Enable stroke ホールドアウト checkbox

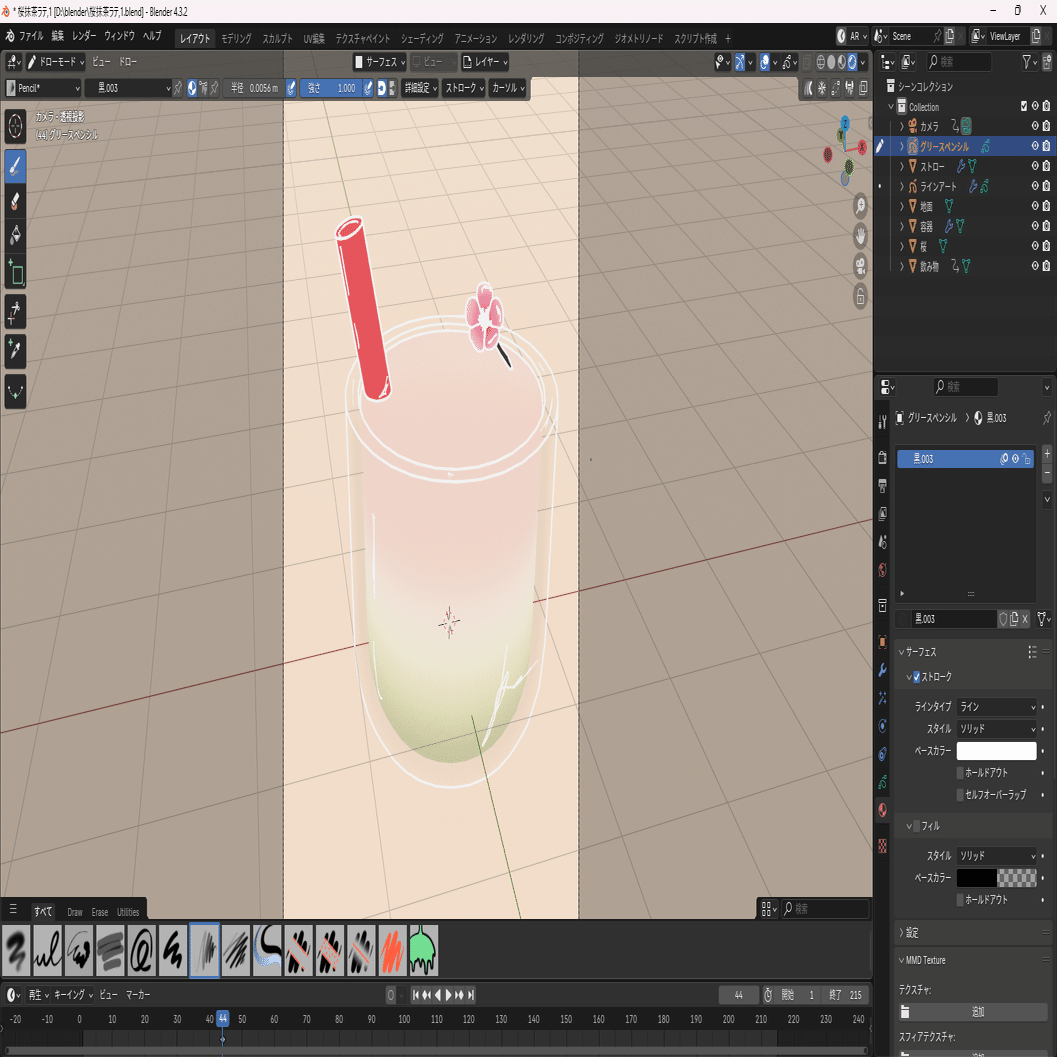[x=960, y=773]
